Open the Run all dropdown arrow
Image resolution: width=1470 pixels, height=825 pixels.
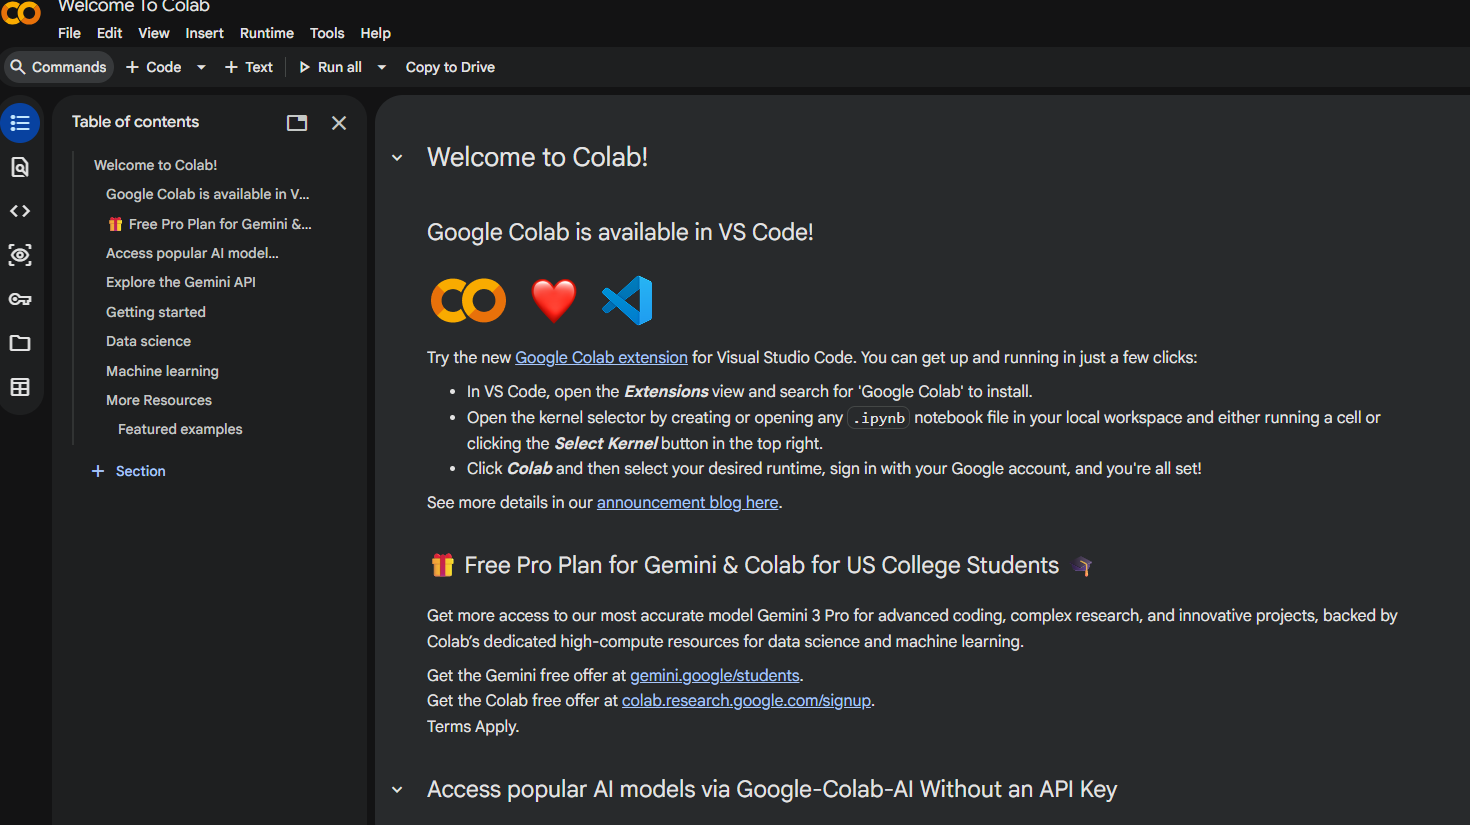click(x=381, y=67)
